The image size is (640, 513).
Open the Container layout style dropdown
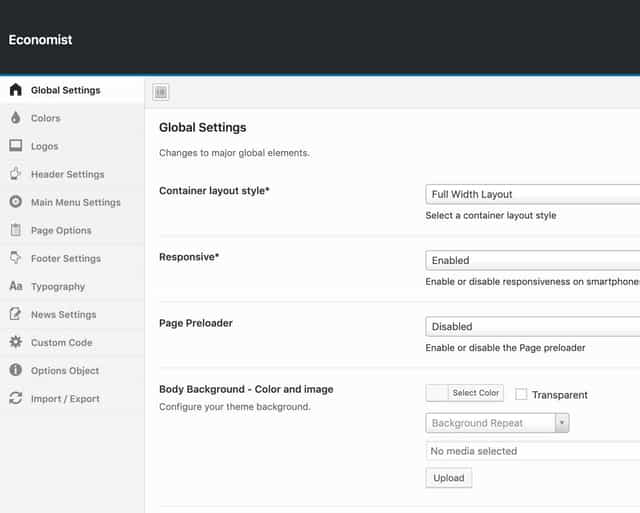[x=533, y=194]
